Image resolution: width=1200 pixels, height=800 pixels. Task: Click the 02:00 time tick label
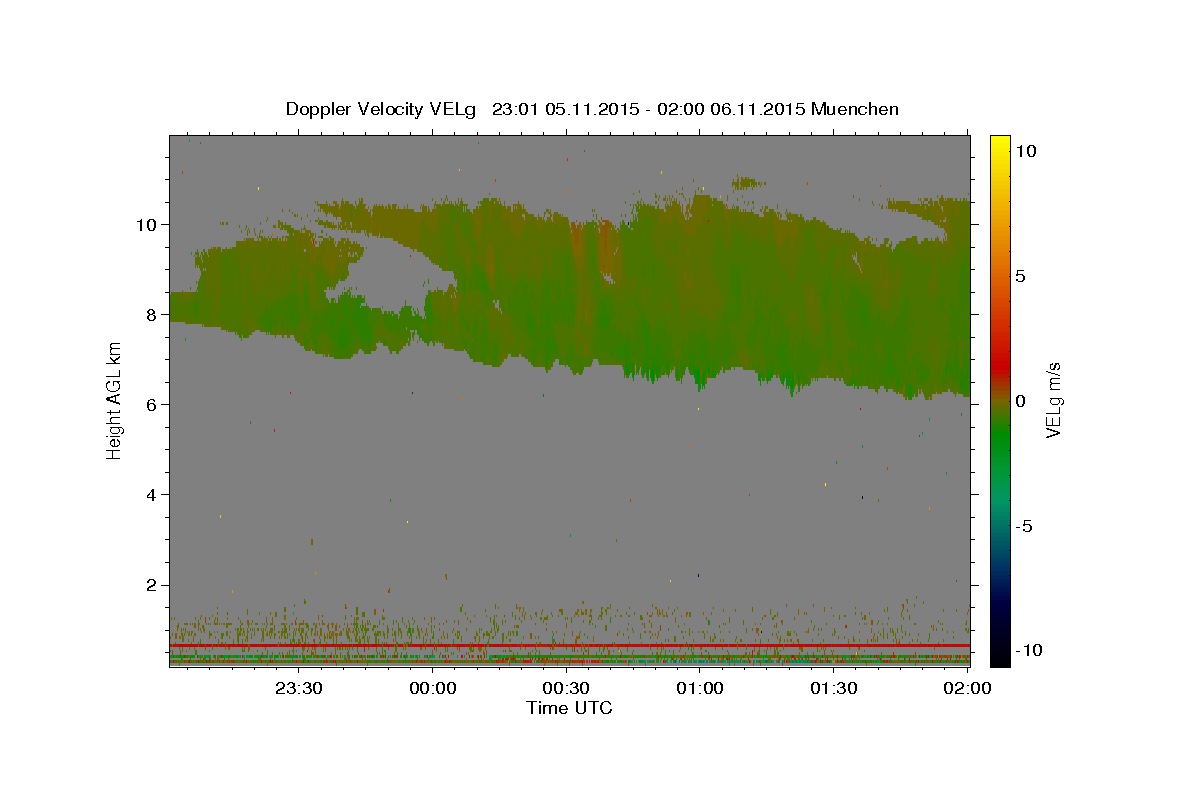pyautogui.click(x=966, y=688)
